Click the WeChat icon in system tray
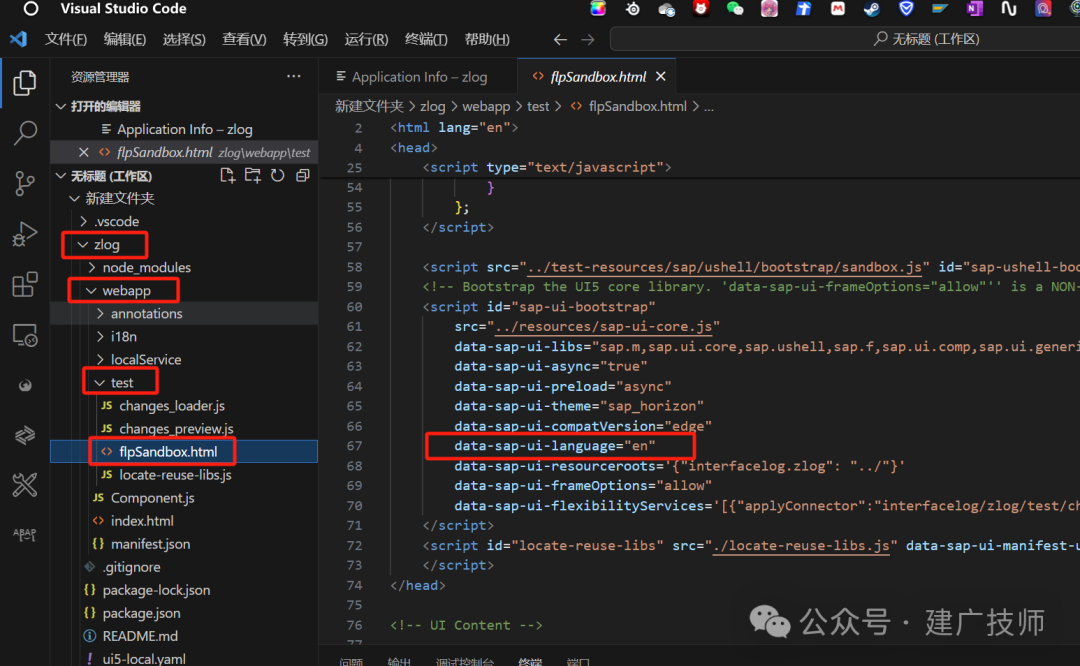Image resolution: width=1080 pixels, height=666 pixels. pos(735,8)
